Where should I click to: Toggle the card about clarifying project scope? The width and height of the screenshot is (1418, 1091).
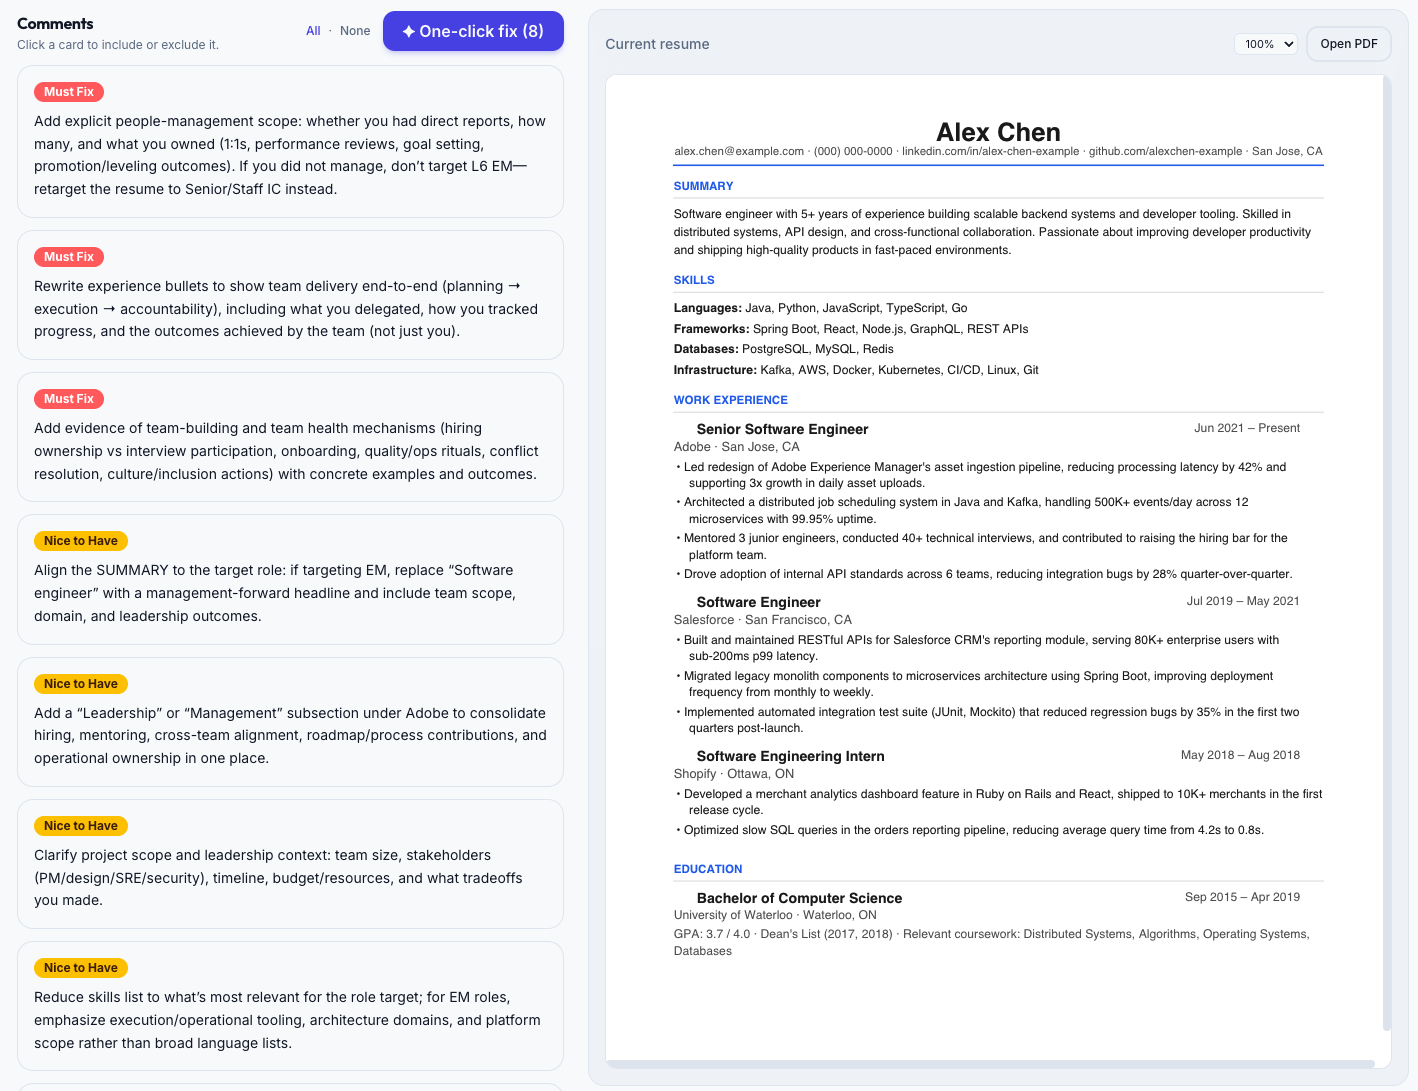[290, 864]
